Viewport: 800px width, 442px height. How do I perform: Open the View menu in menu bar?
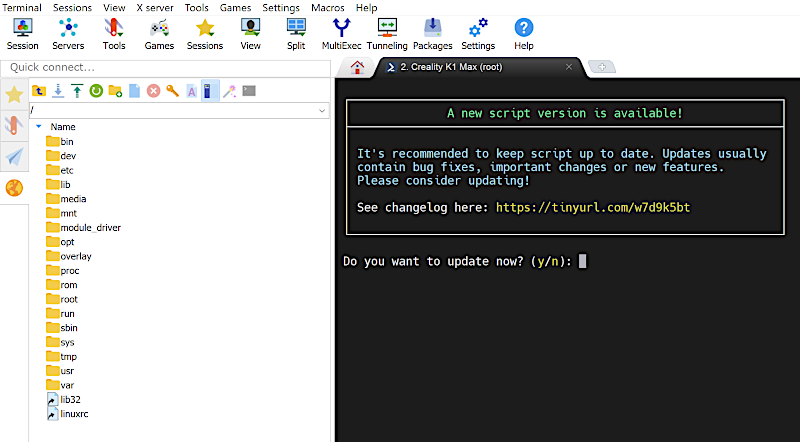coord(114,8)
